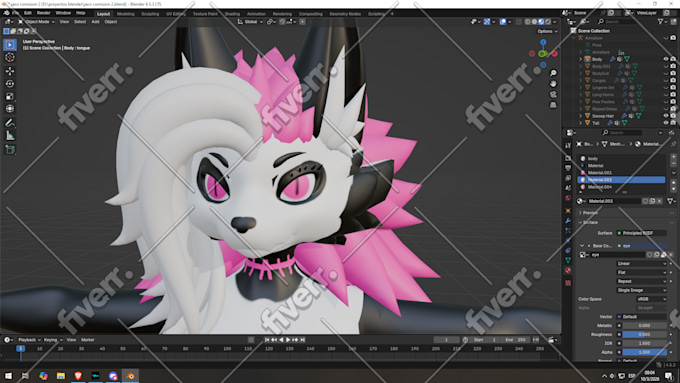Image resolution: width=680 pixels, height=383 pixels.
Task: Switch to Material Preview shading mode
Action: pyautogui.click(x=541, y=22)
